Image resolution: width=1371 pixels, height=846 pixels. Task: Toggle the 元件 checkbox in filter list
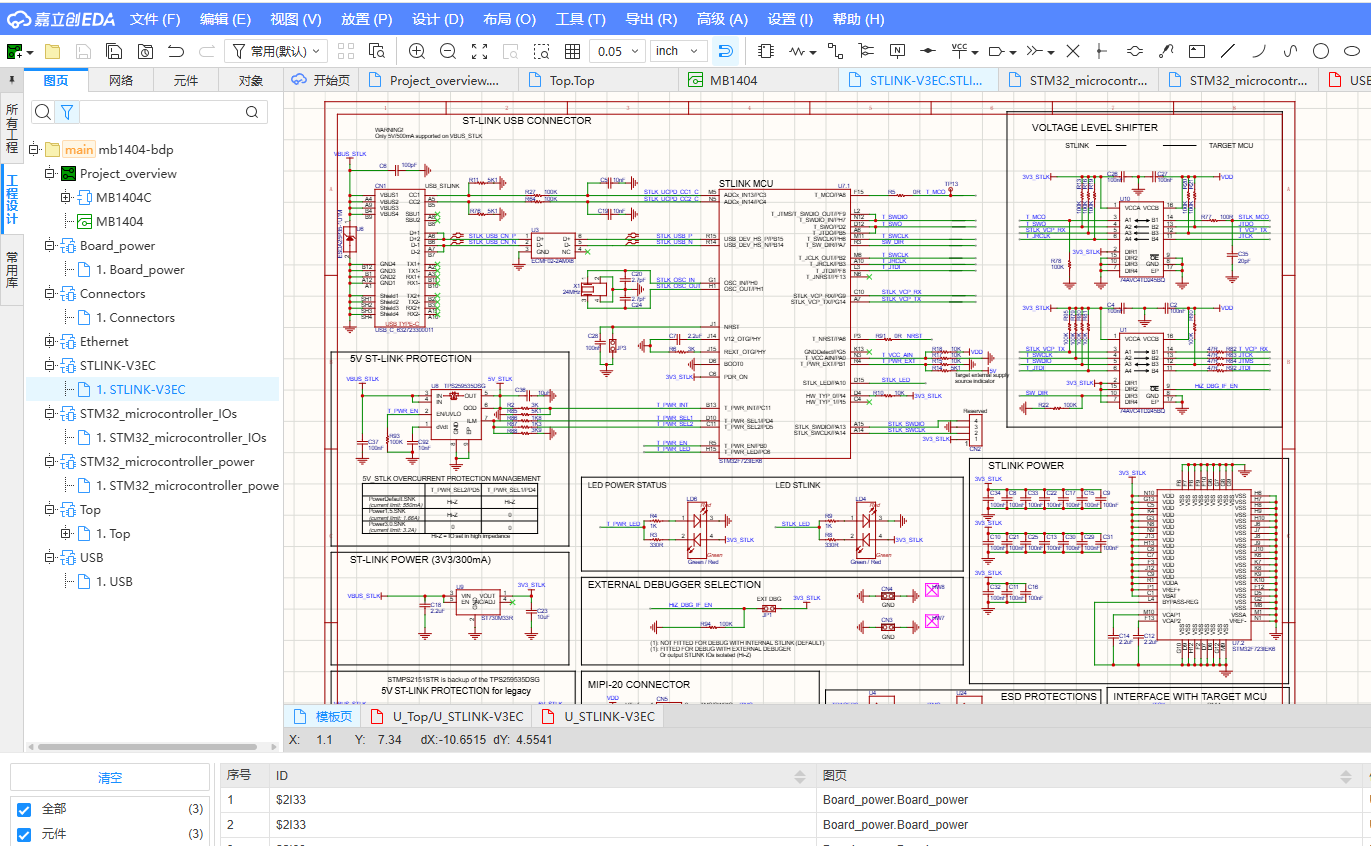[24, 834]
